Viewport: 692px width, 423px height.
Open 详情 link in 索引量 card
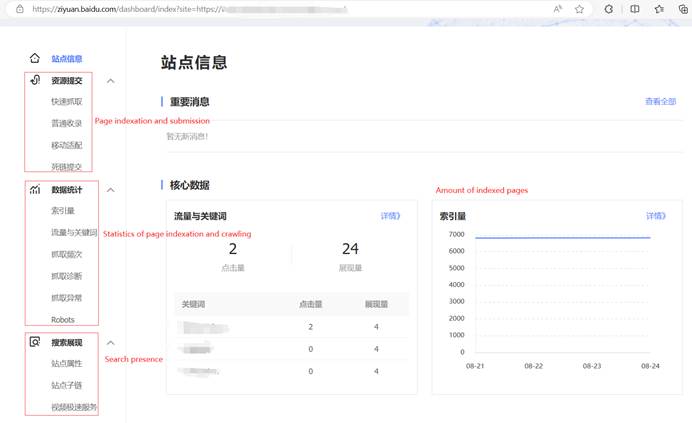tap(656, 215)
